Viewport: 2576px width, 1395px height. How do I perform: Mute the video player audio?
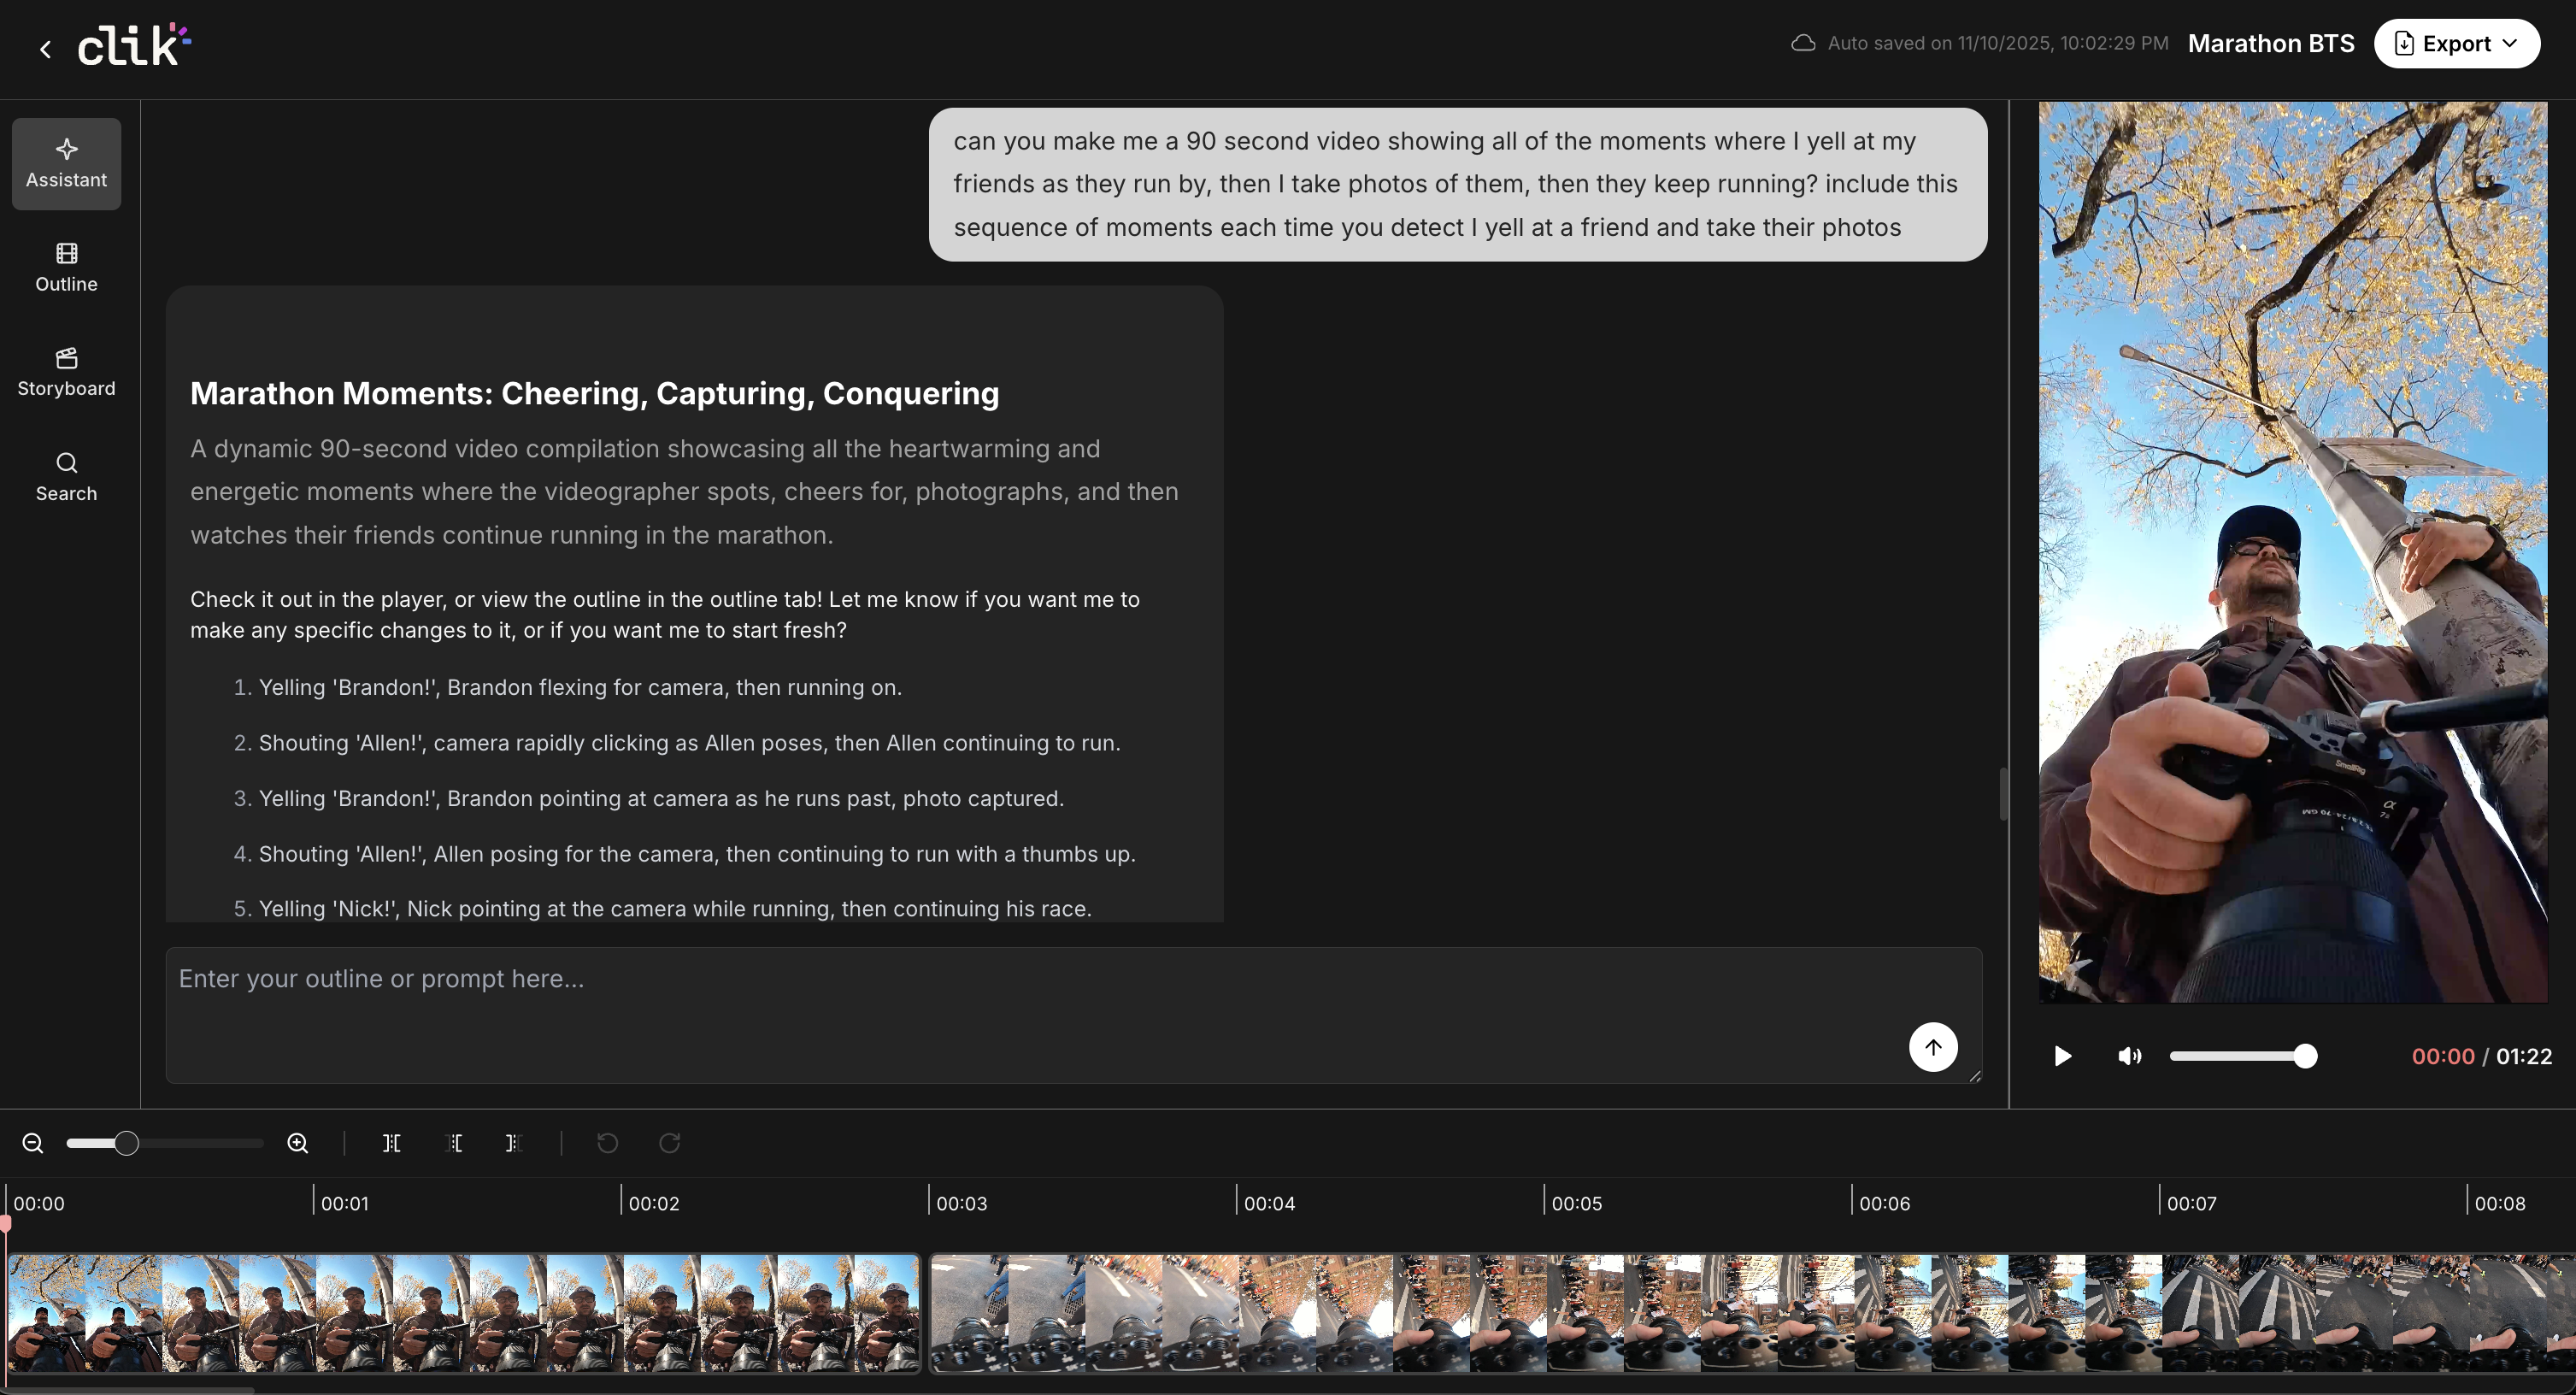2130,1056
